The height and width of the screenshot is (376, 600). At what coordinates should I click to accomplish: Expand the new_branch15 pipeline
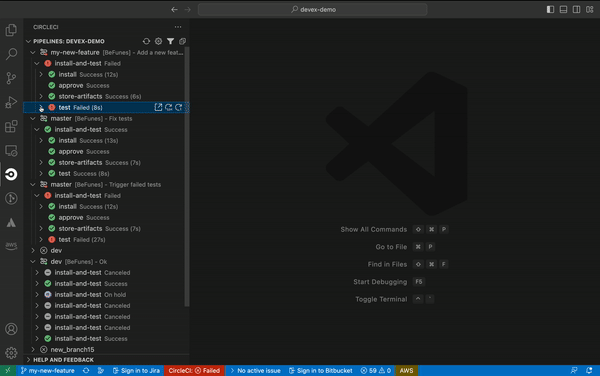(33, 350)
